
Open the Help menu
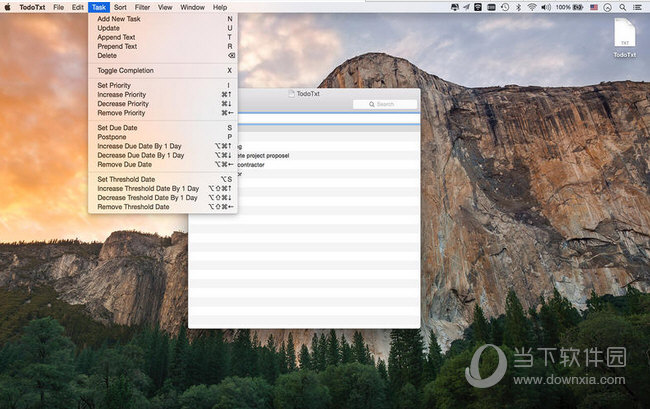(220, 7)
